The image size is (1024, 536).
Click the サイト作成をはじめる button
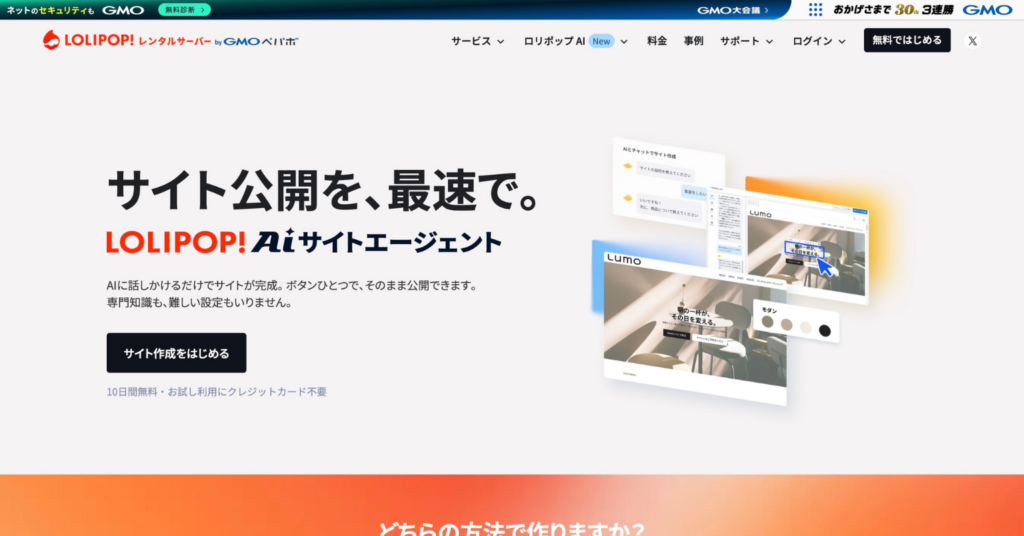click(x=176, y=353)
